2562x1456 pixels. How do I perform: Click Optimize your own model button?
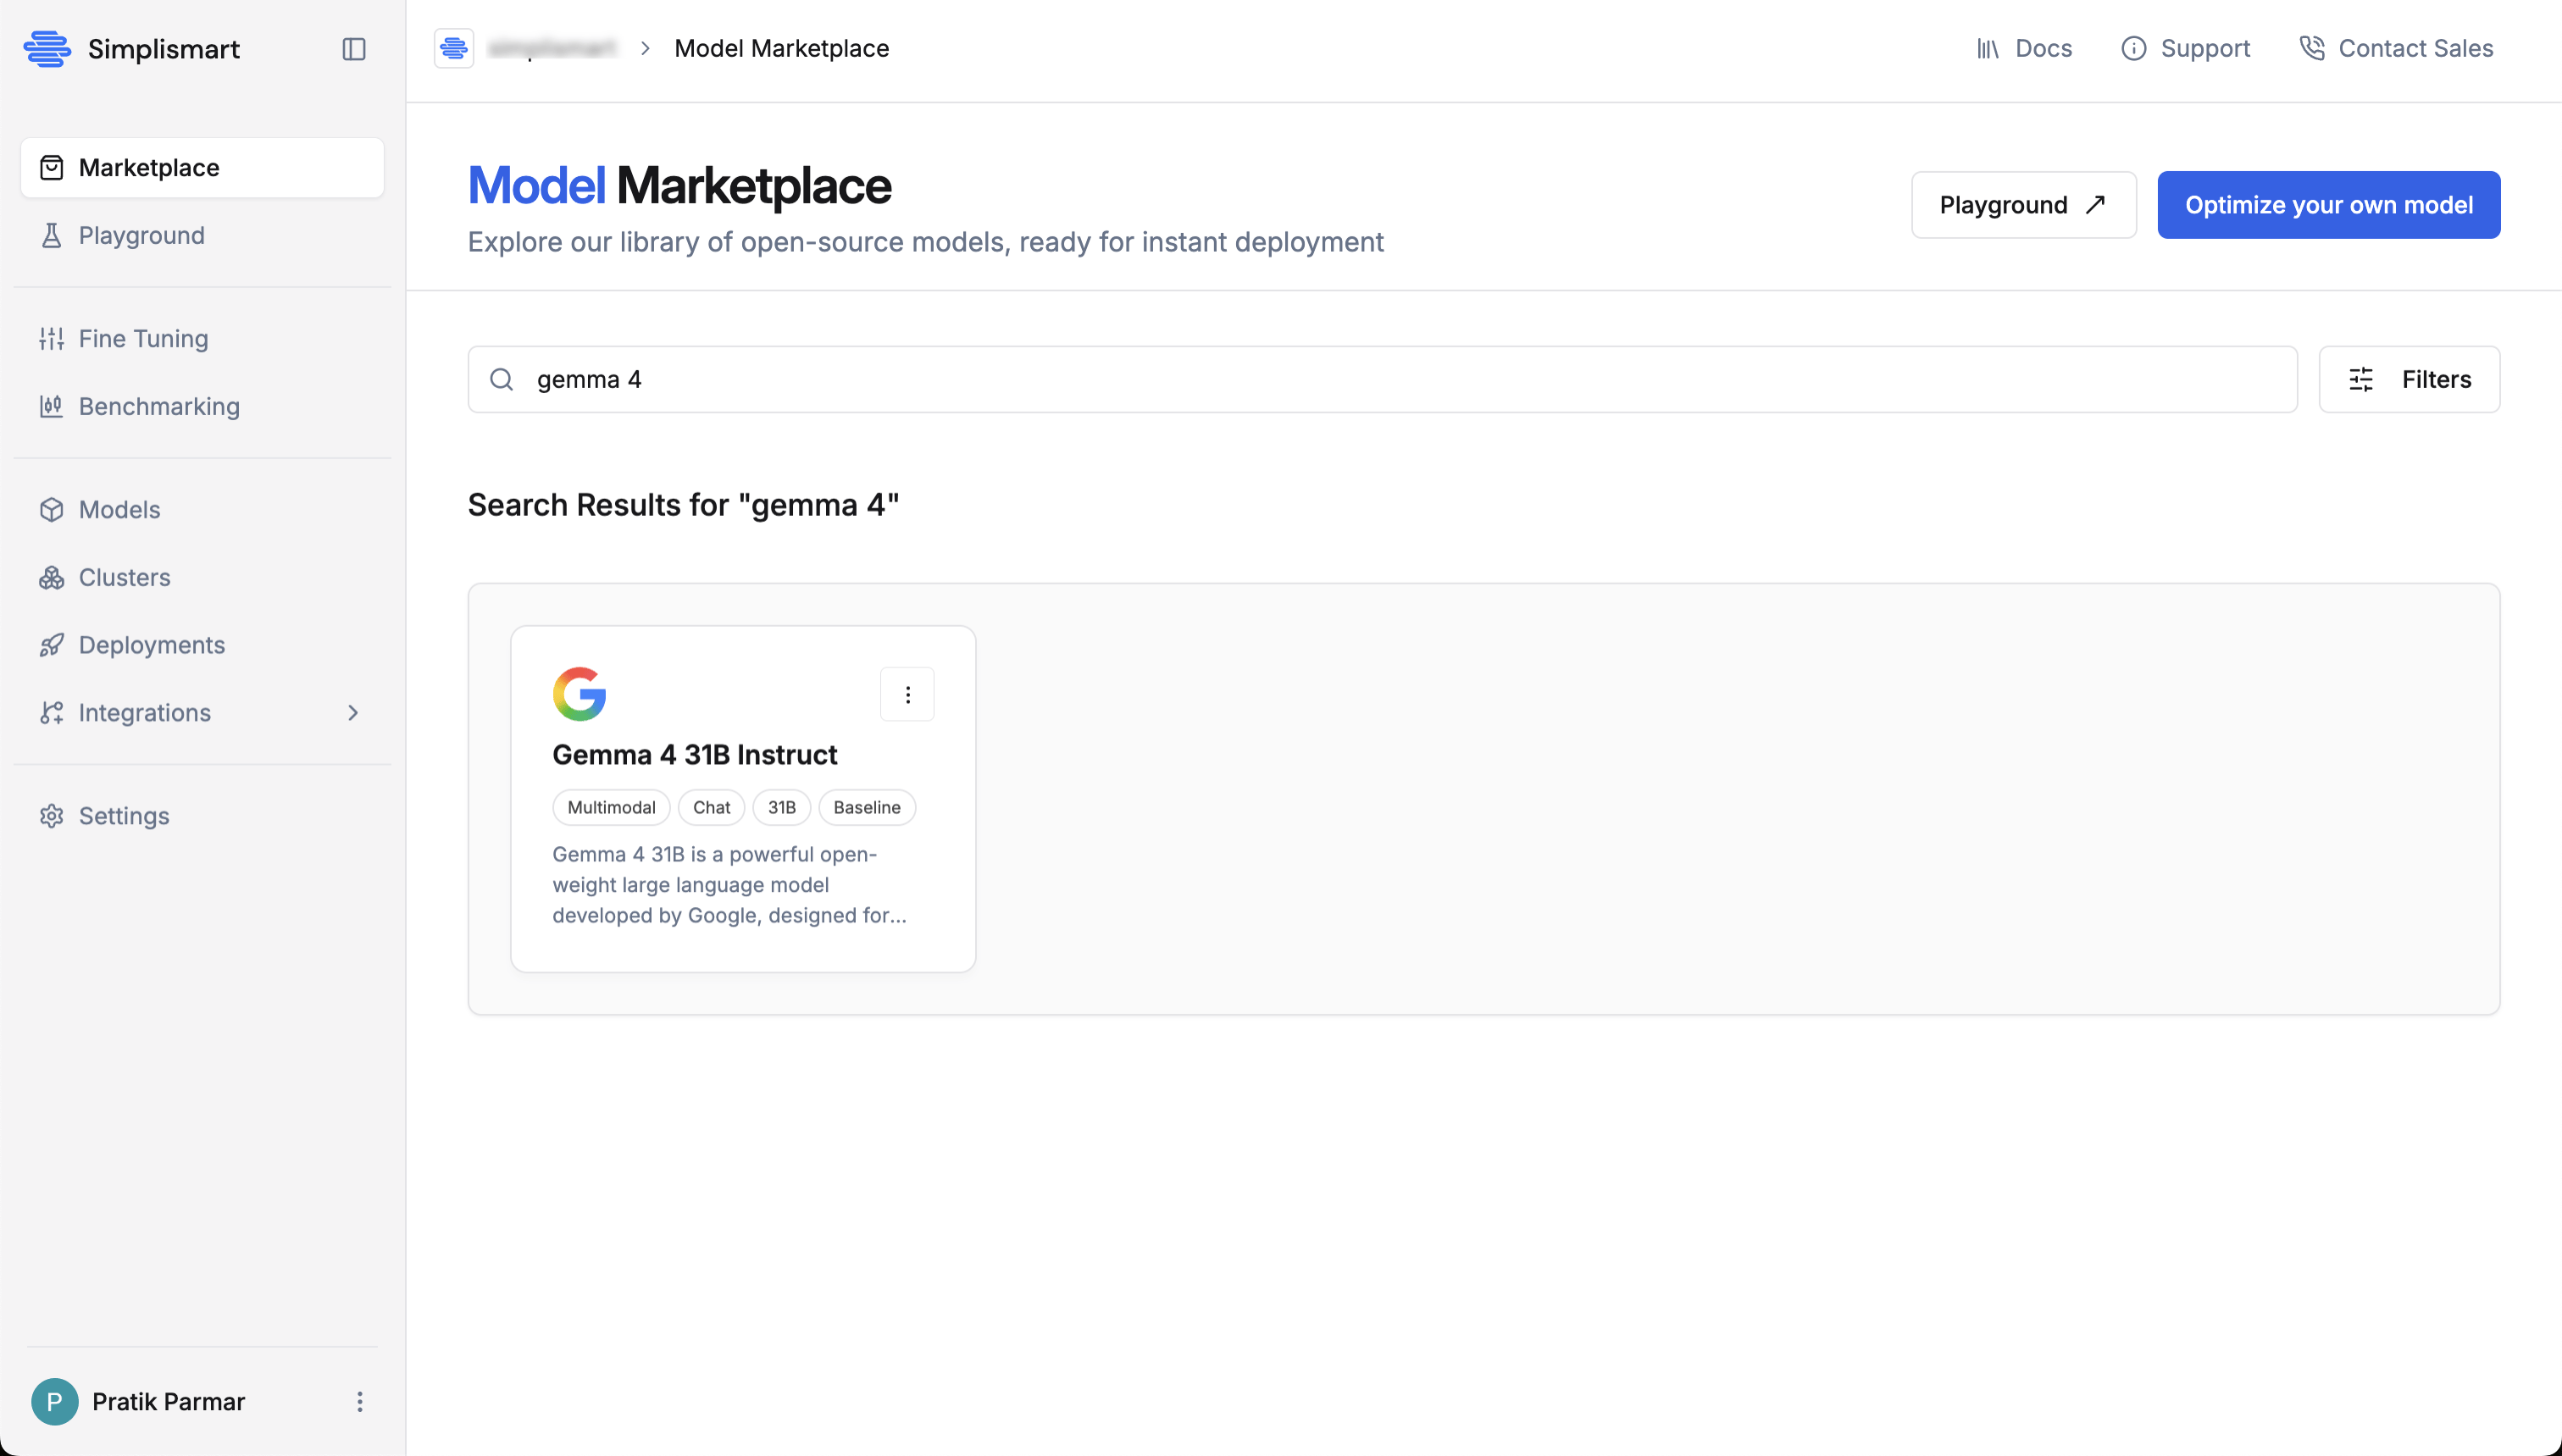click(x=2329, y=205)
